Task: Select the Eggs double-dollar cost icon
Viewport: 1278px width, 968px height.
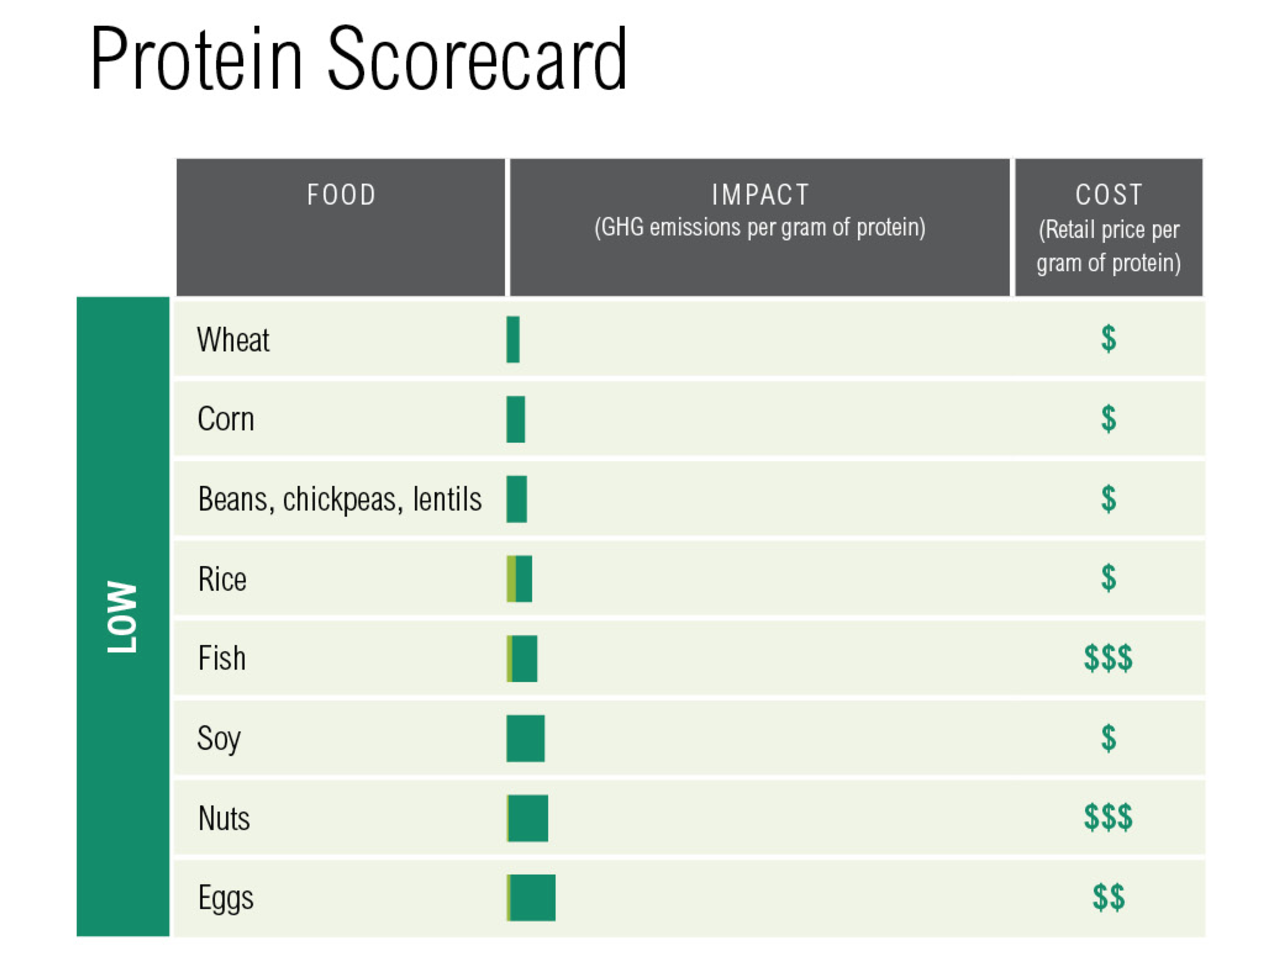Action: pyautogui.click(x=1108, y=898)
